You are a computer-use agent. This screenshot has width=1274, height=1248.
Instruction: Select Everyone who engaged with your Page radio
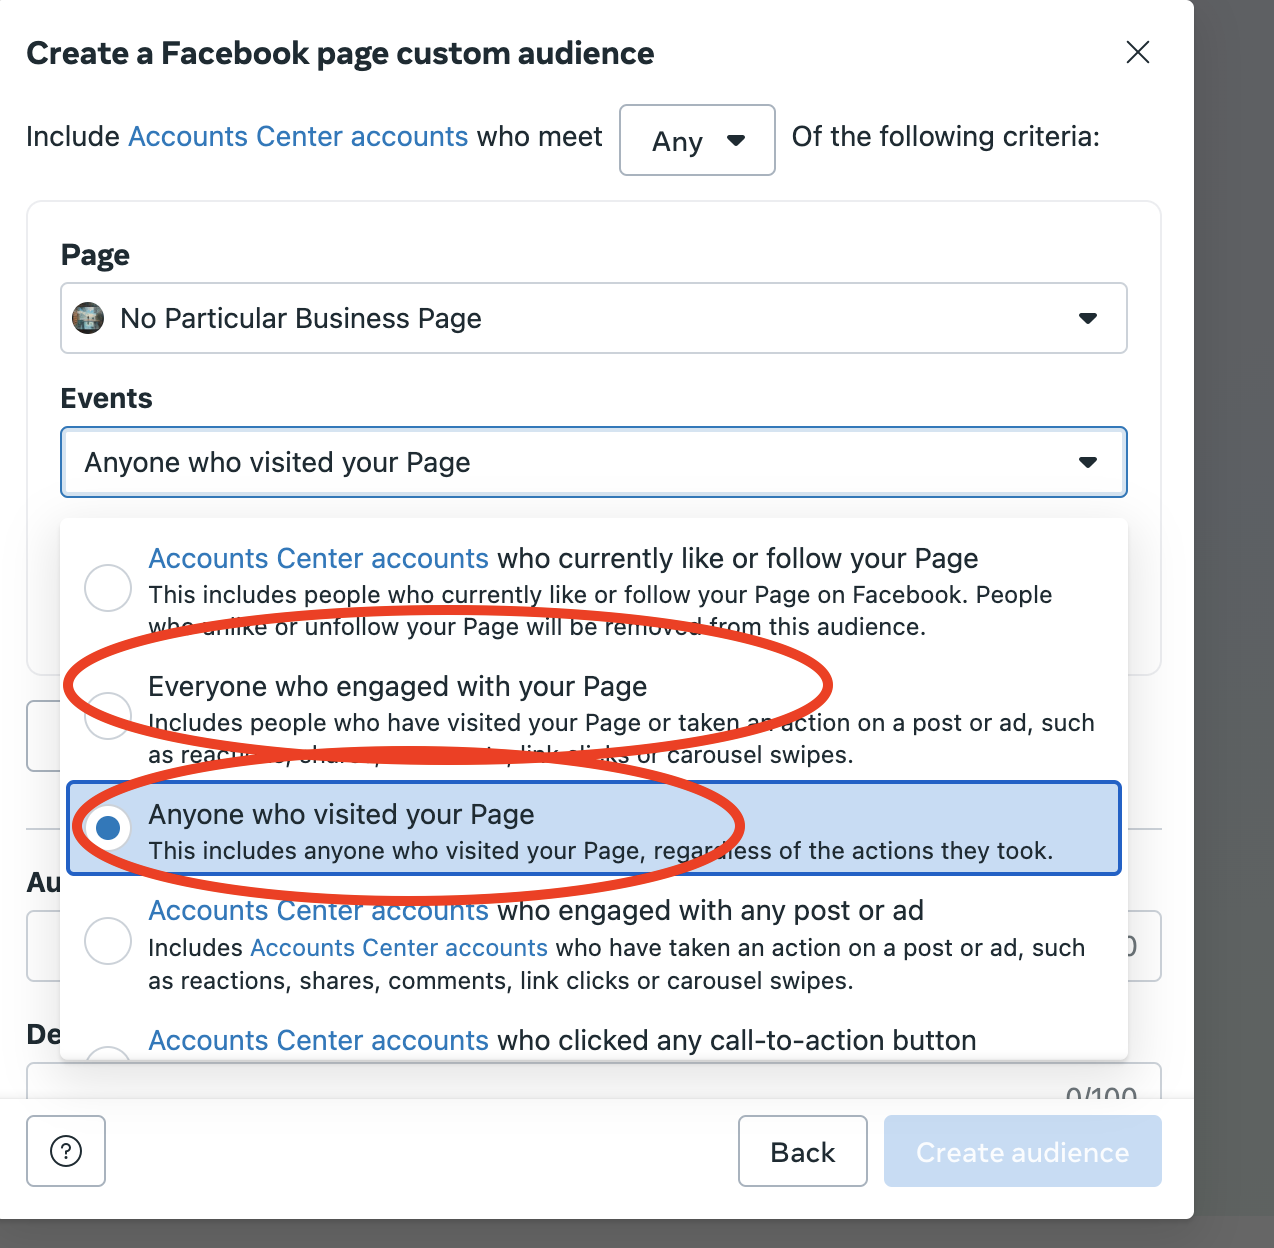pos(108,716)
